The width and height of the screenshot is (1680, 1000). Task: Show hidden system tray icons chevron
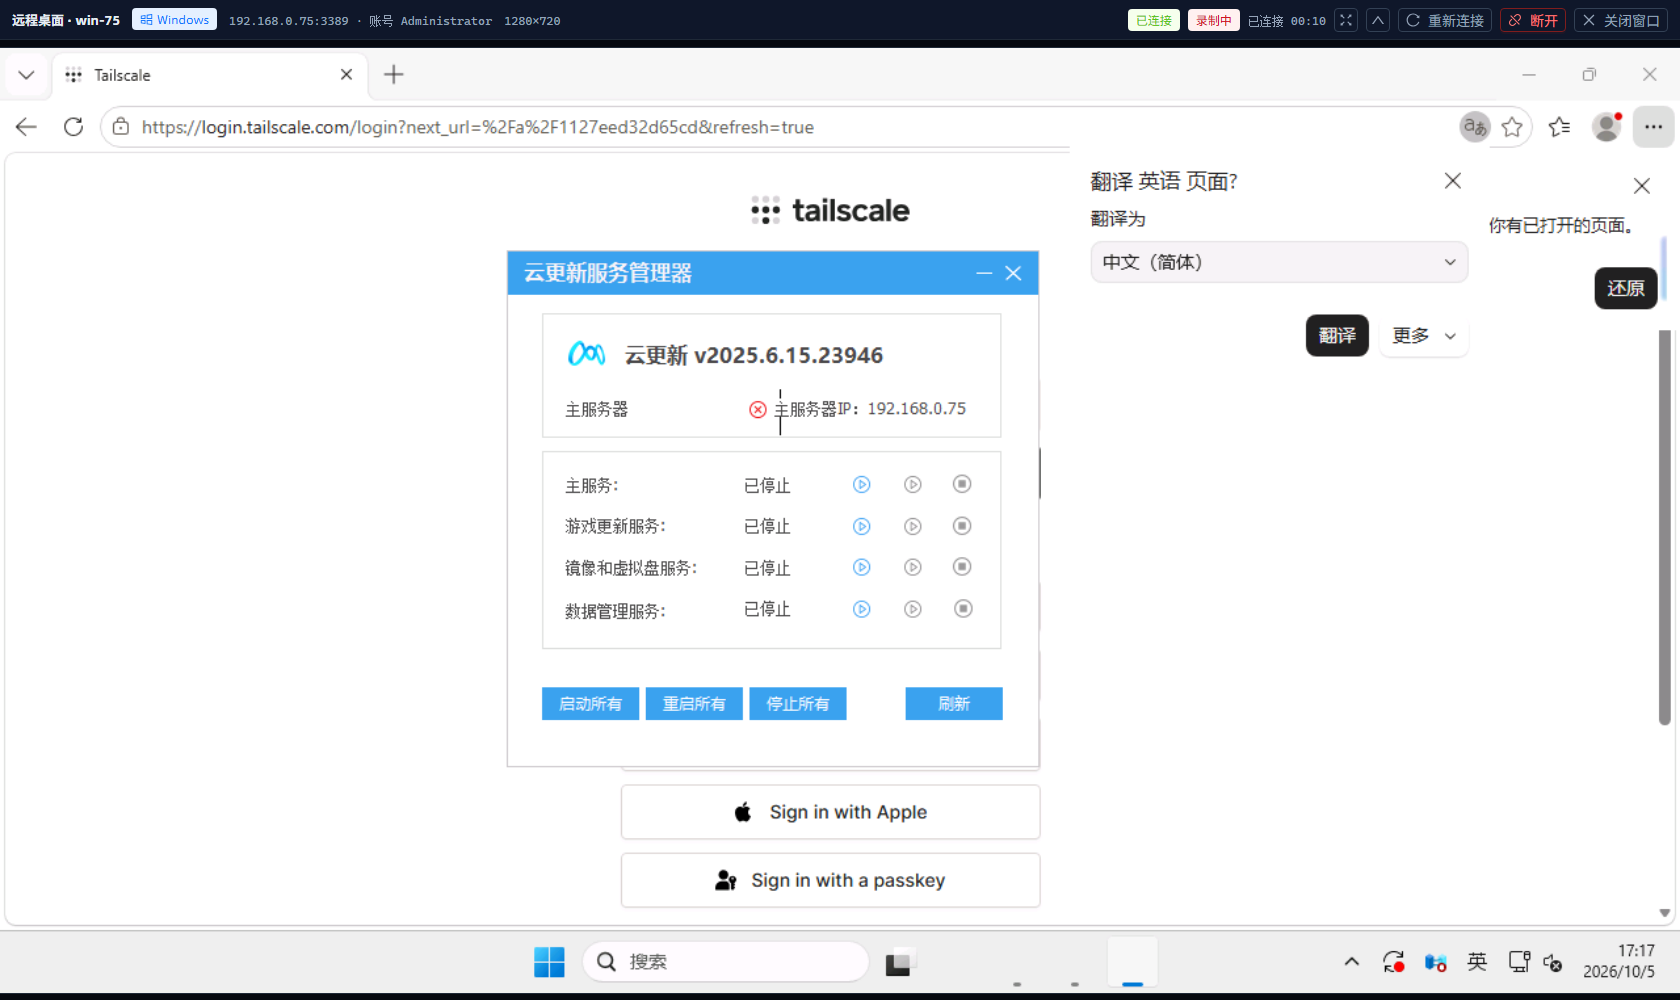click(x=1352, y=962)
